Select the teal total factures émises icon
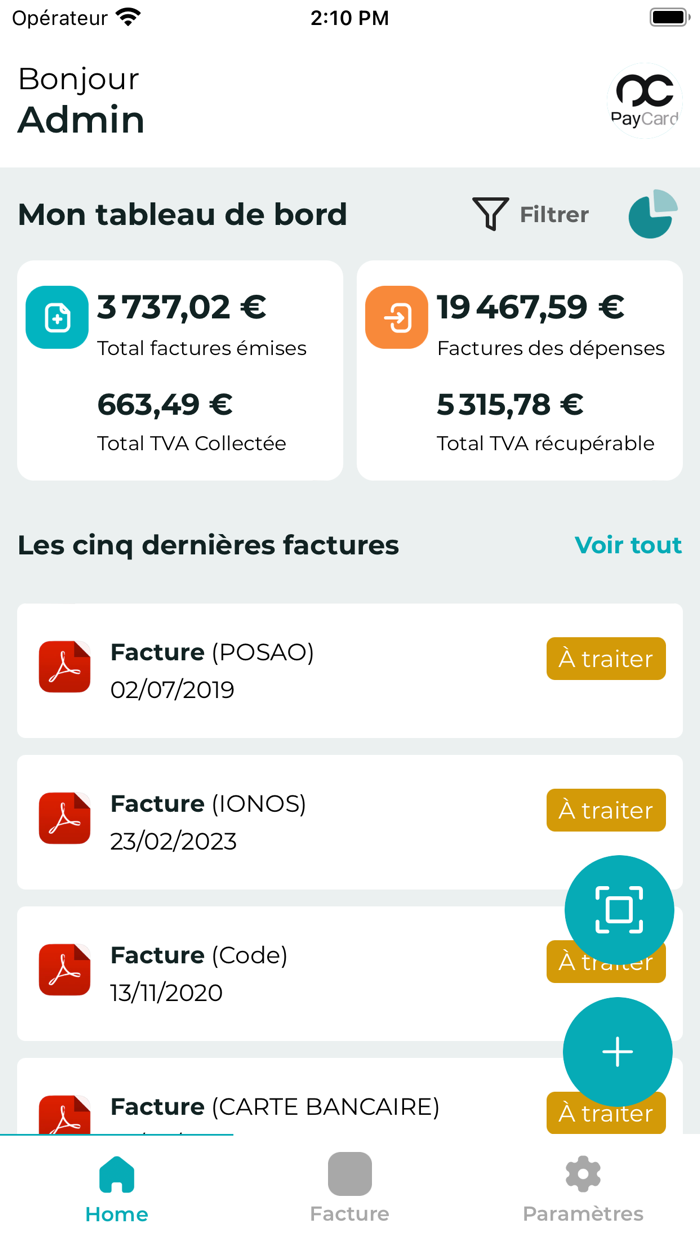The width and height of the screenshot is (700, 1244). 56,315
